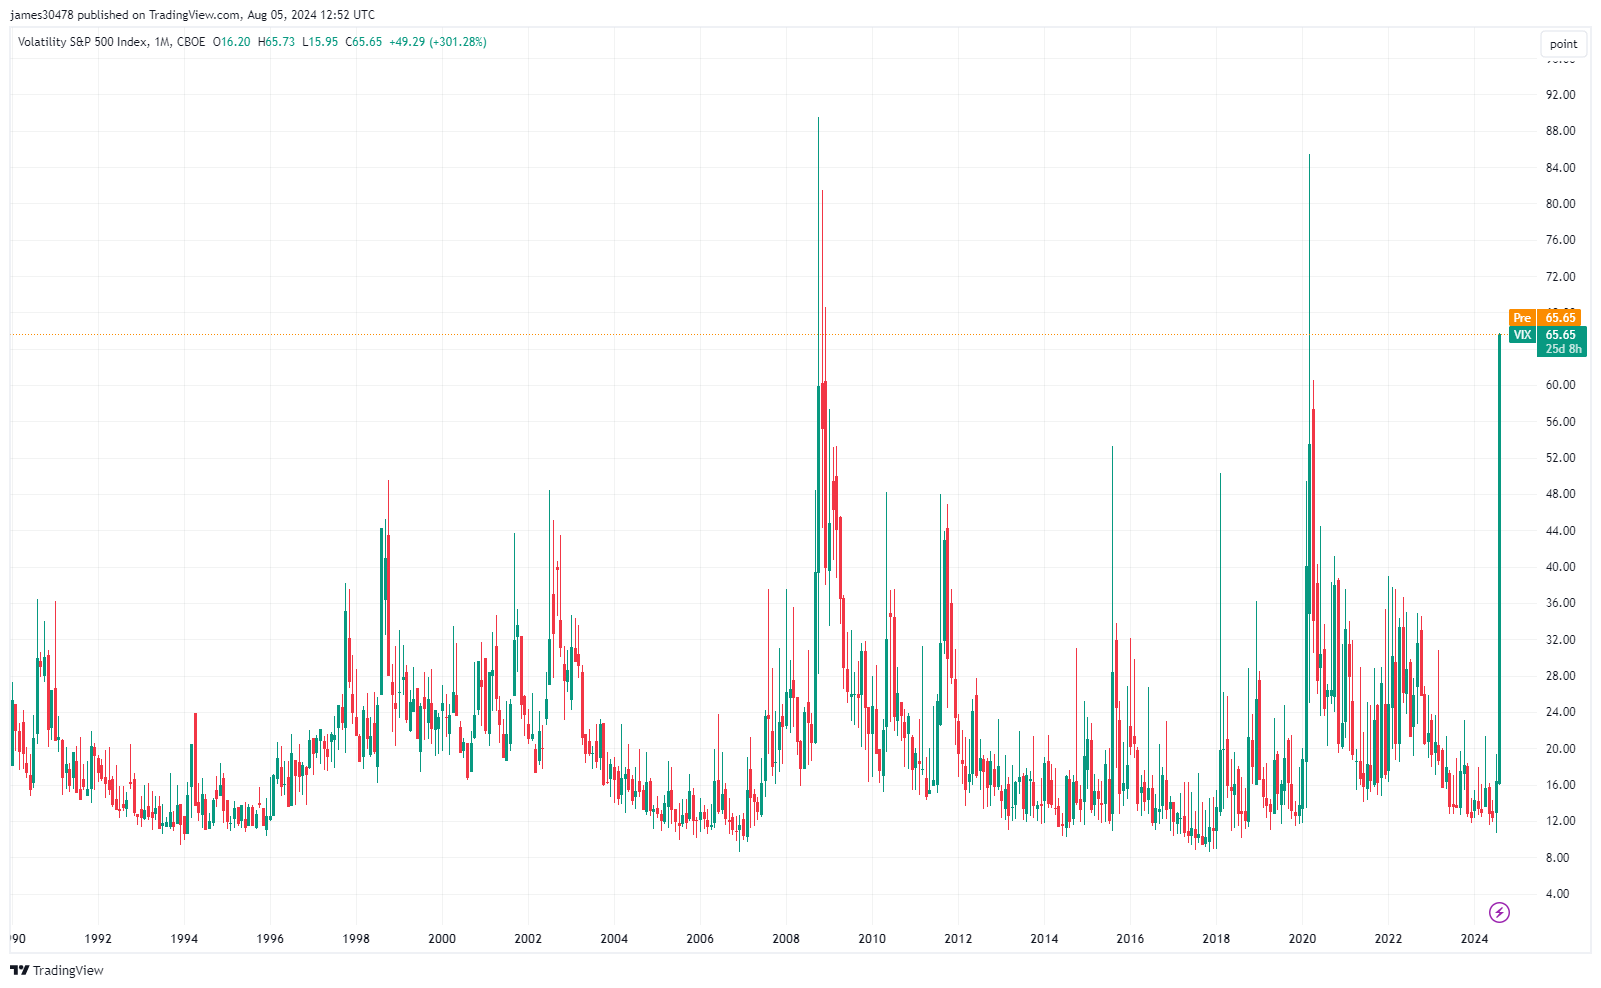Click the 24.00 price axis label
Image resolution: width=1601 pixels, height=988 pixels.
coord(1560,712)
